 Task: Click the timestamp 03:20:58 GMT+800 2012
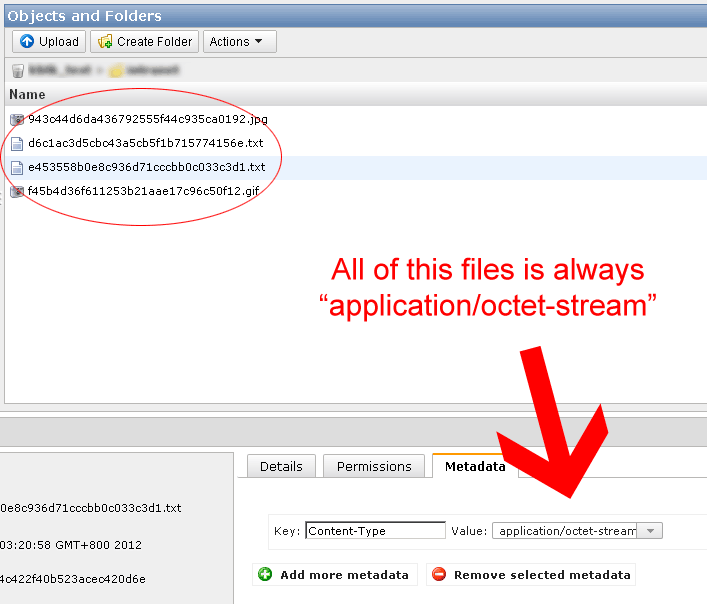pos(71,545)
